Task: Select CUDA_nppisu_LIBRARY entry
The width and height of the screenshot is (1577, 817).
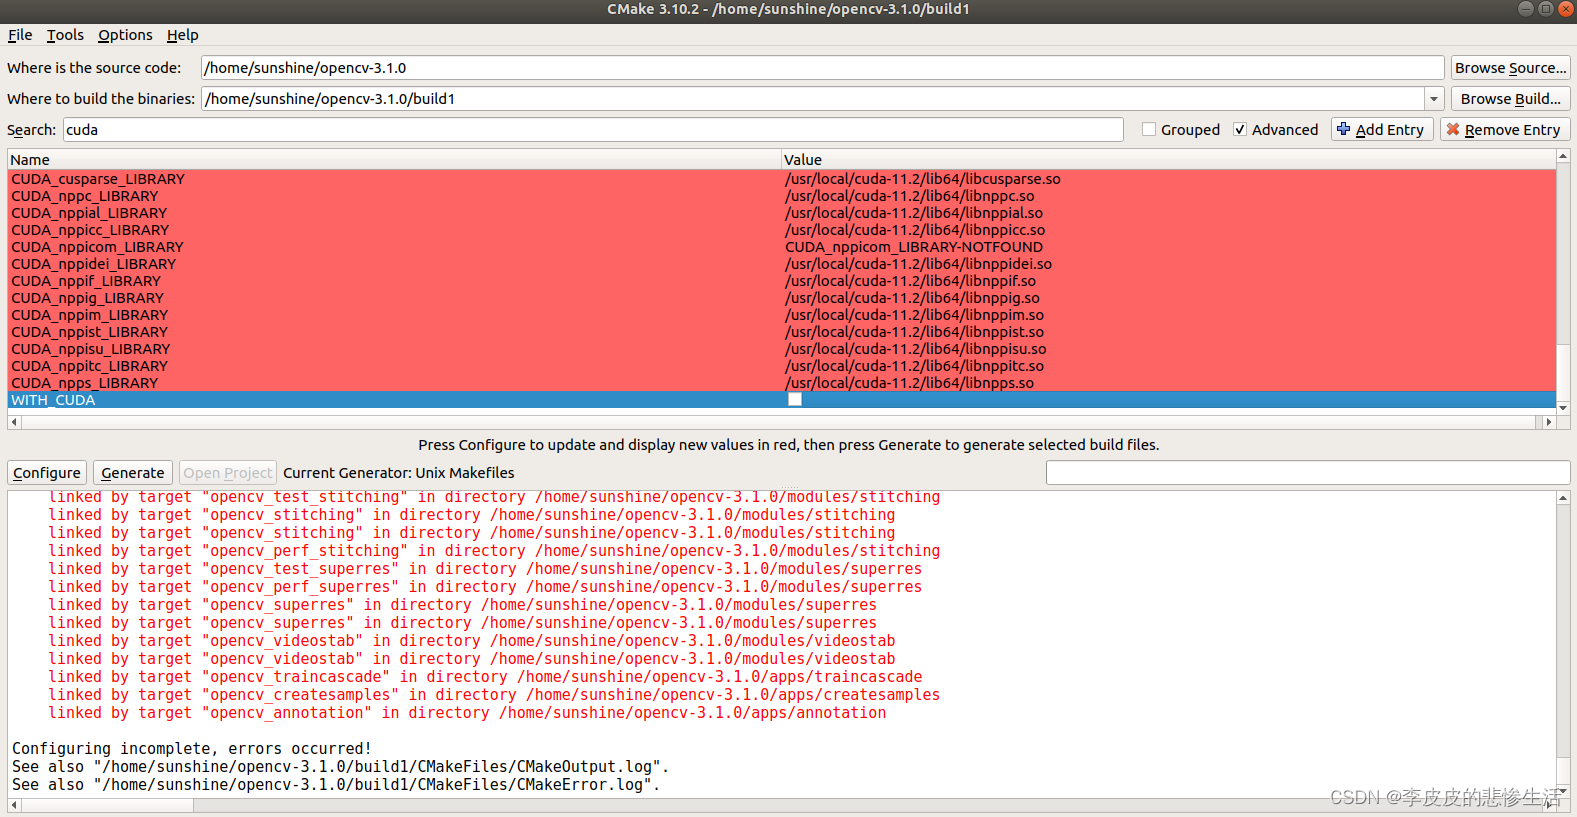Action: point(91,349)
